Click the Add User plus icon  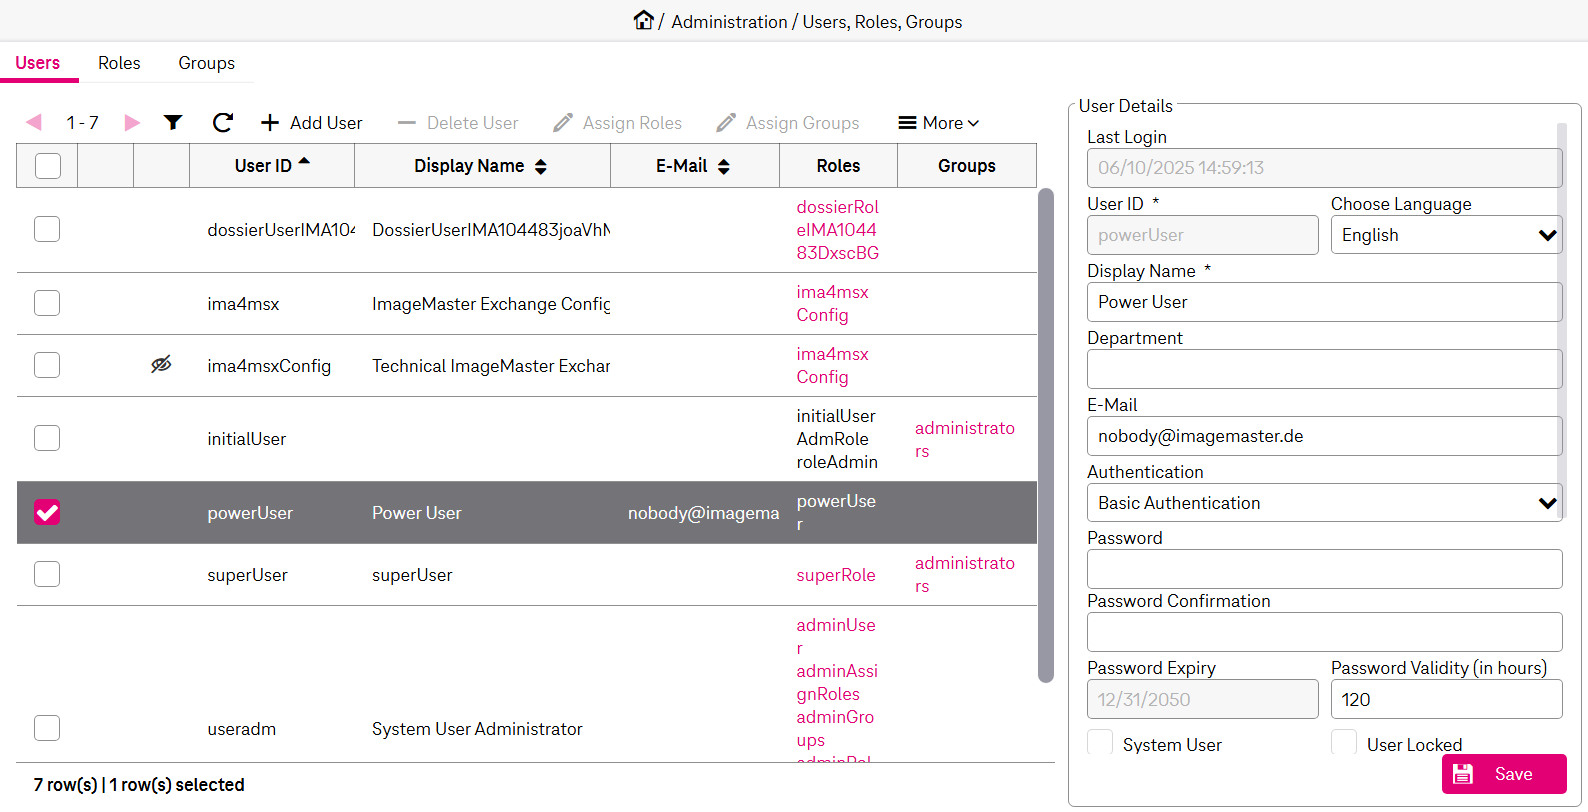[x=270, y=123]
